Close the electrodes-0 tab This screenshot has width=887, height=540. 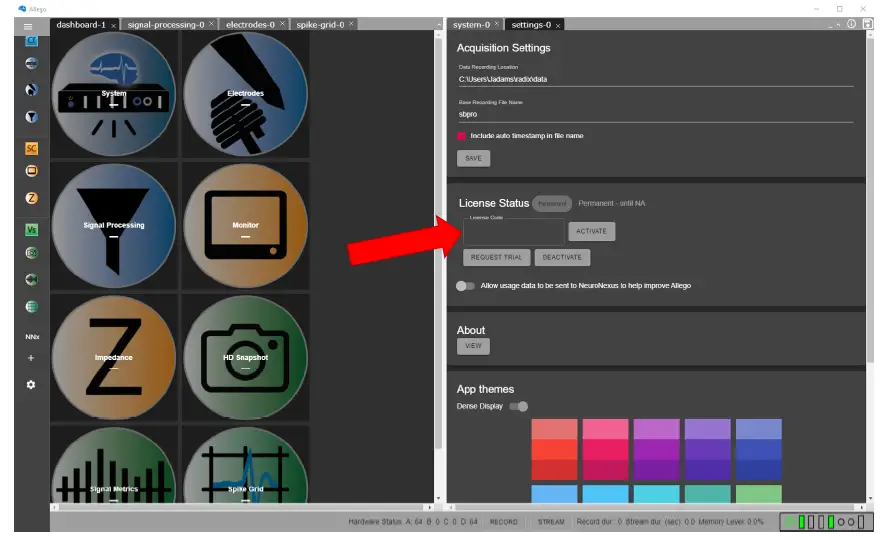[282, 24]
